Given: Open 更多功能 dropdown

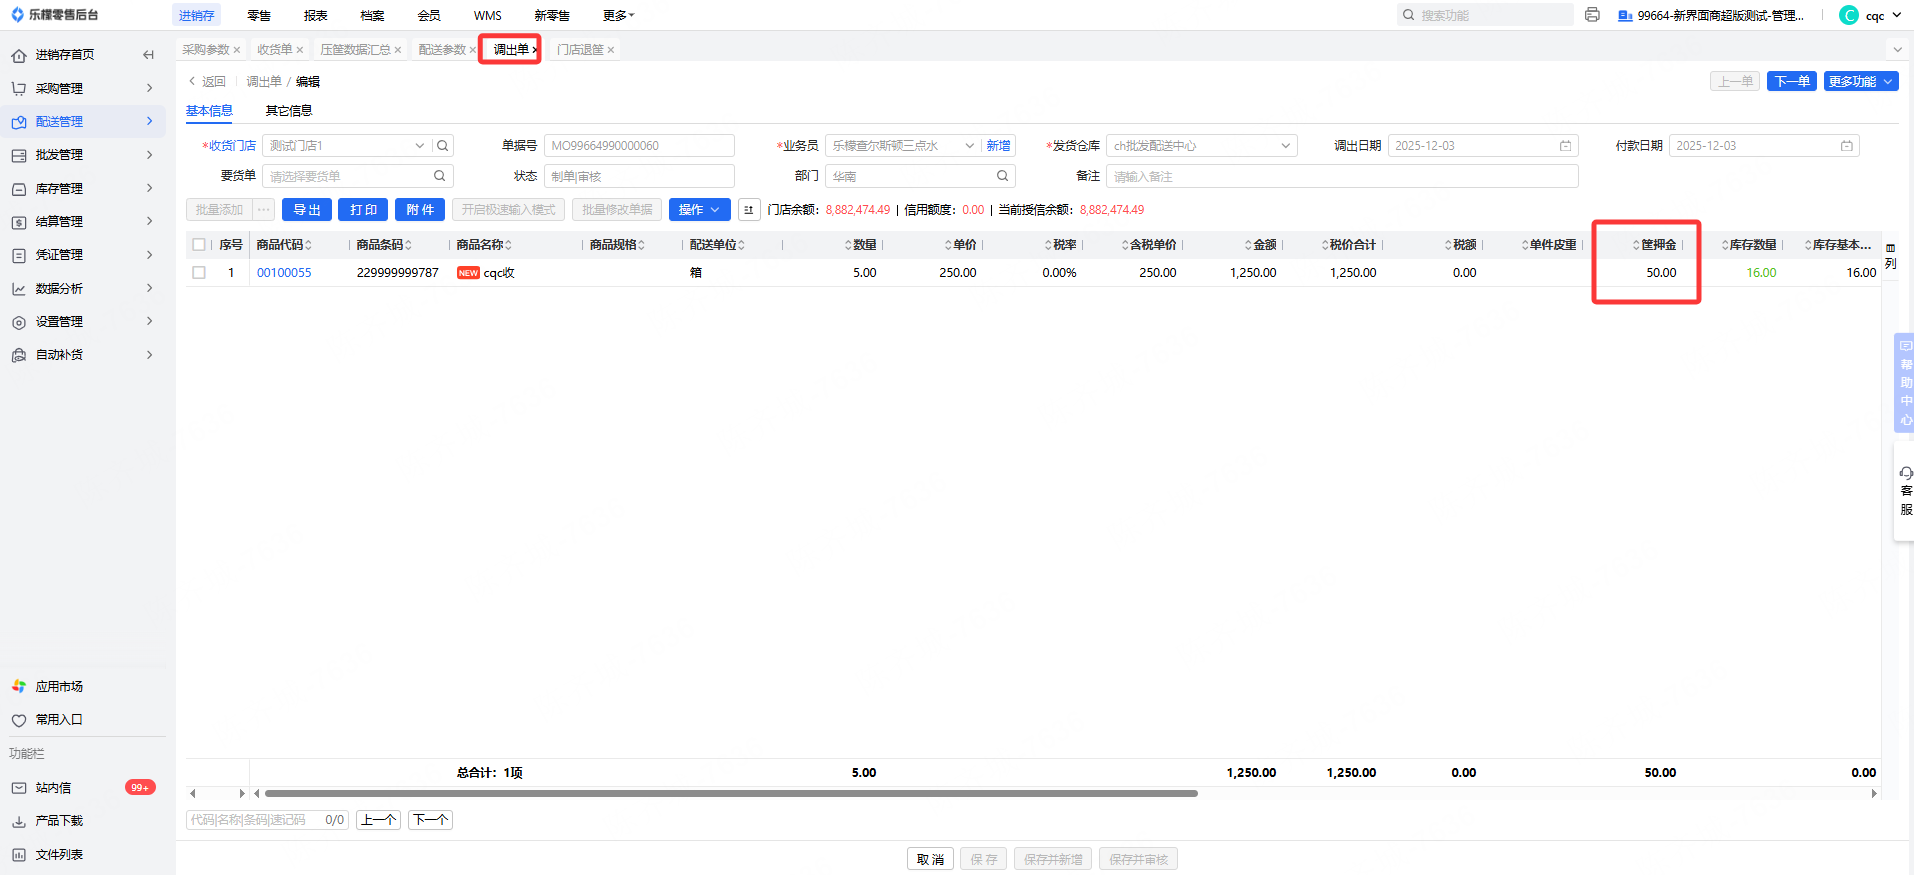Looking at the screenshot, I should point(1861,82).
